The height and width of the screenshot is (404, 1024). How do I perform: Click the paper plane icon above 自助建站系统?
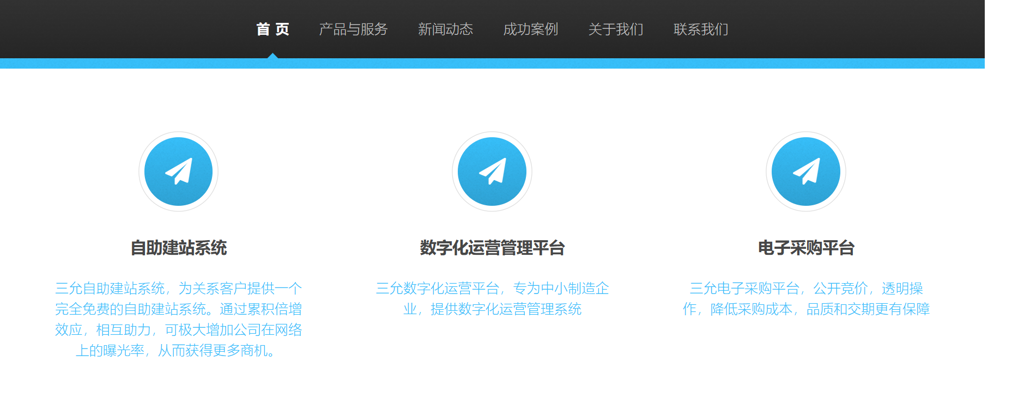[178, 172]
